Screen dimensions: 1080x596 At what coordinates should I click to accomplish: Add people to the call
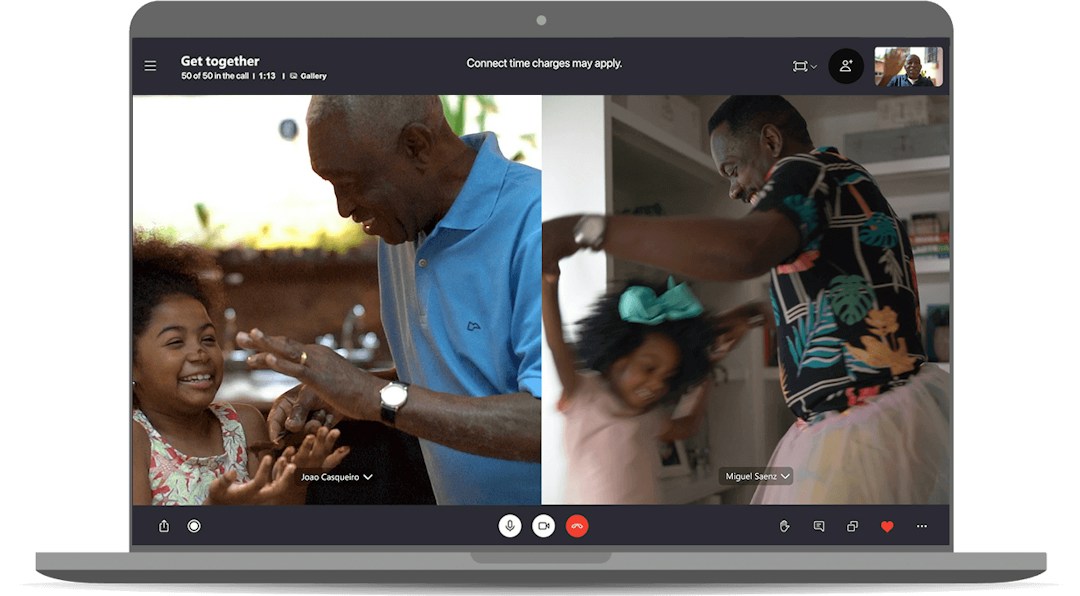846,66
